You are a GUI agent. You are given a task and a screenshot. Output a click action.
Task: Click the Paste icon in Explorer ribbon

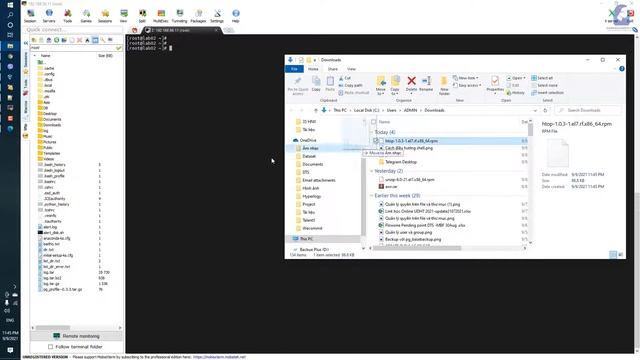pos(330,84)
